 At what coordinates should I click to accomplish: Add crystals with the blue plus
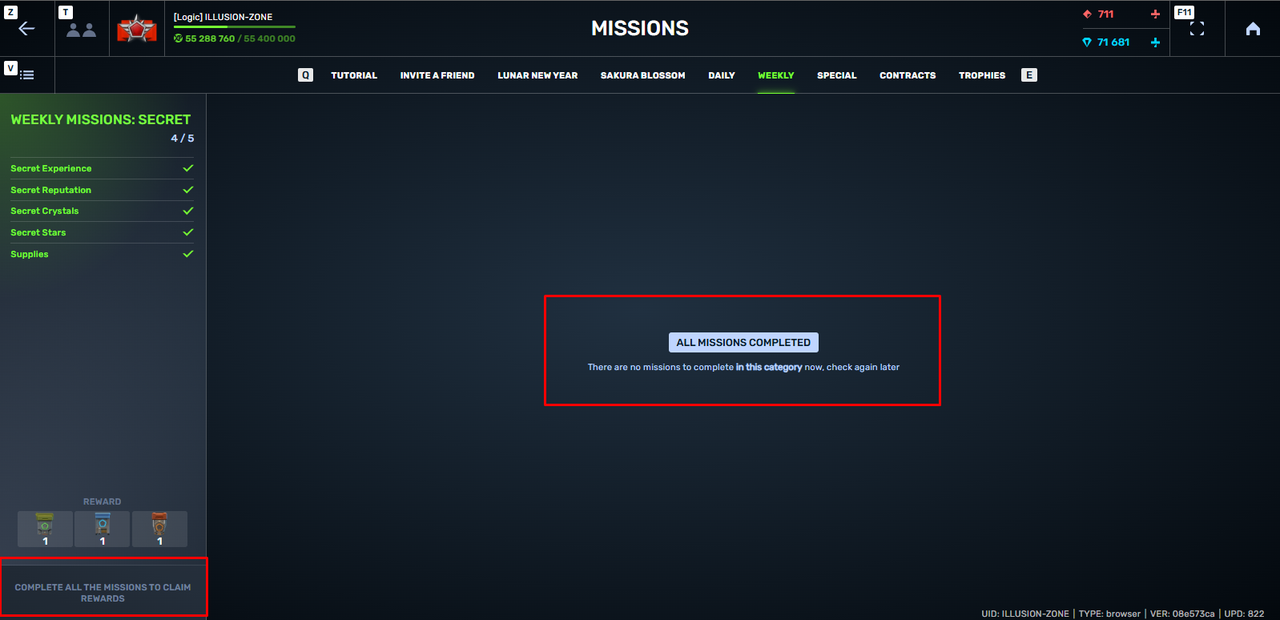1156,42
